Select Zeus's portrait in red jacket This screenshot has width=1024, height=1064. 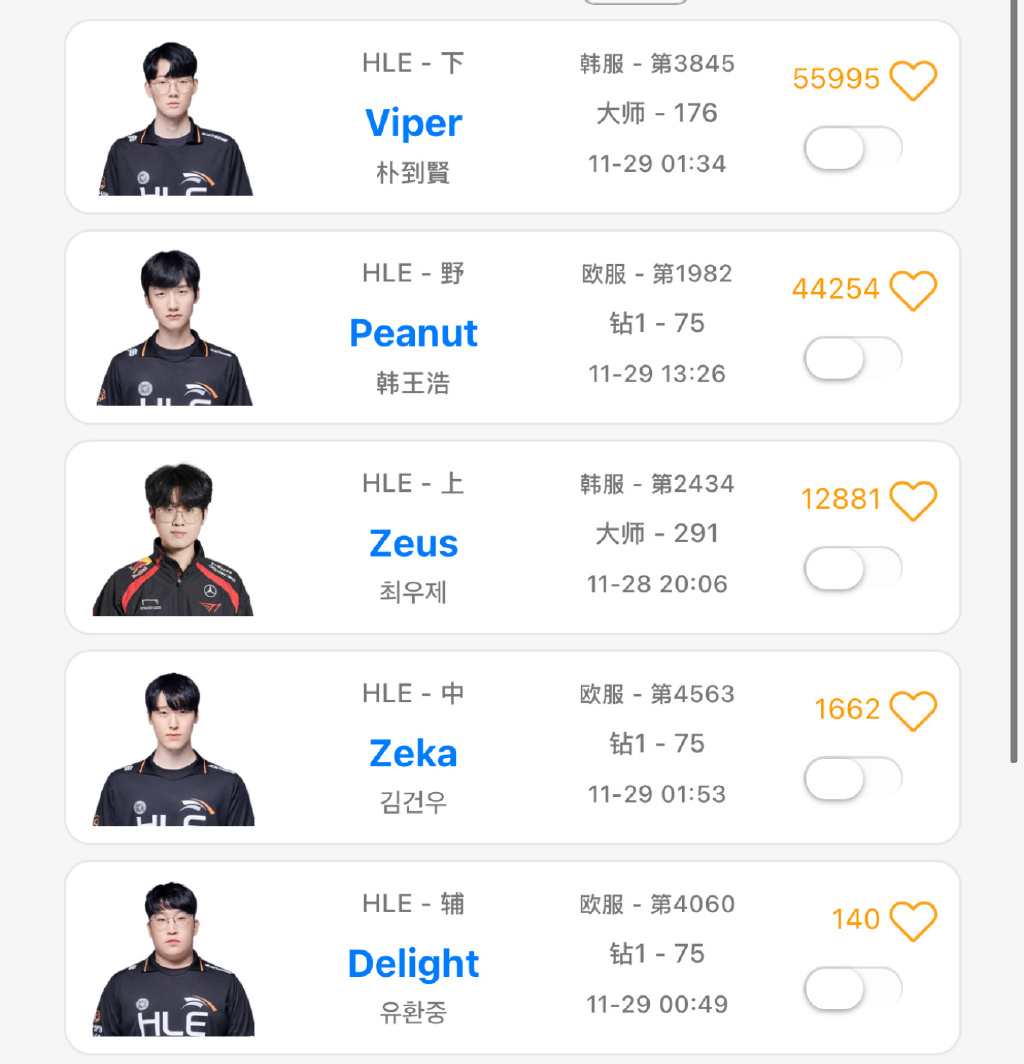click(174, 540)
